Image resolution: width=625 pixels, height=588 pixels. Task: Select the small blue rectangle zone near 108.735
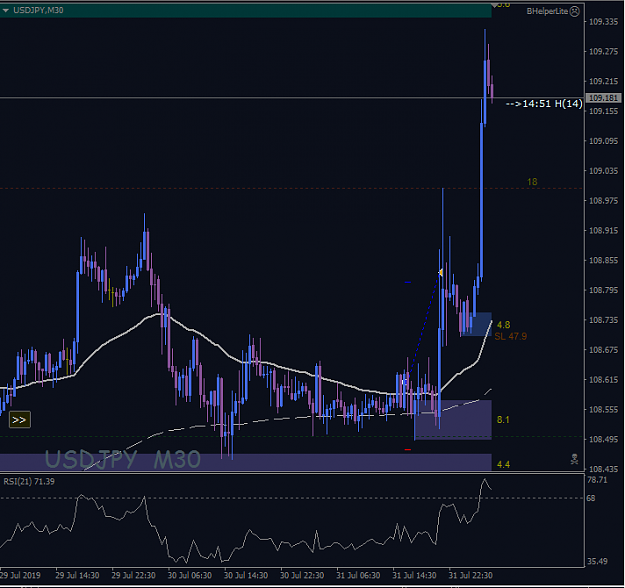tap(477, 324)
